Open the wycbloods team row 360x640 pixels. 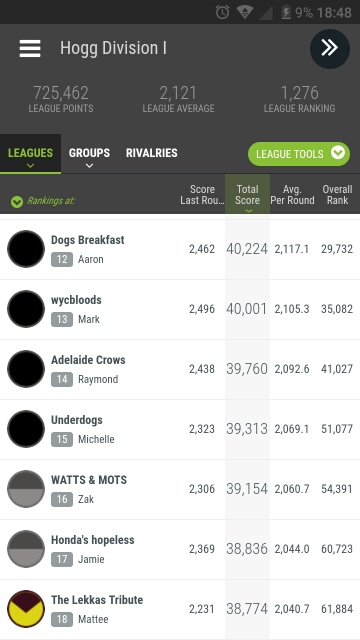(180, 309)
